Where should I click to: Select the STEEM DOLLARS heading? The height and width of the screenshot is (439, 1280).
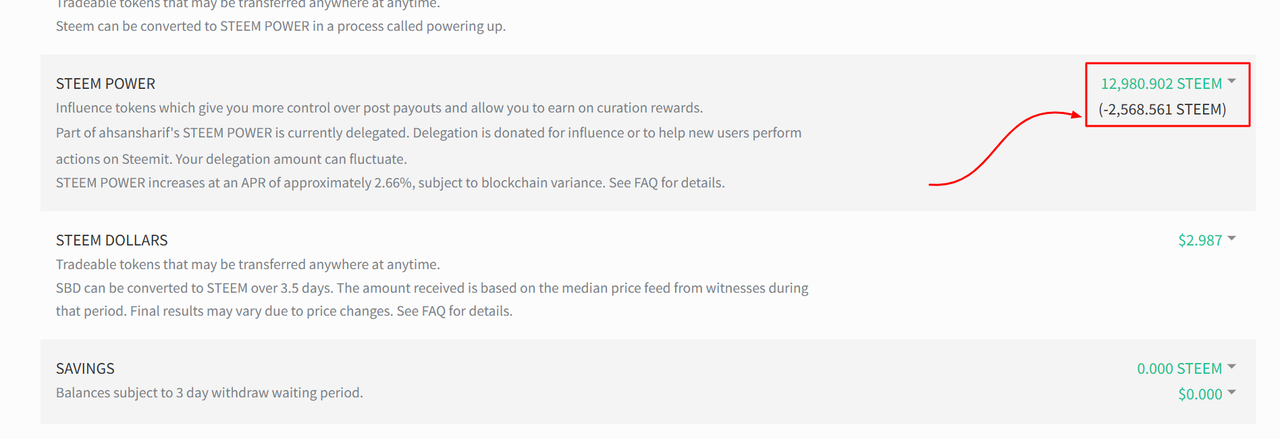tap(111, 240)
